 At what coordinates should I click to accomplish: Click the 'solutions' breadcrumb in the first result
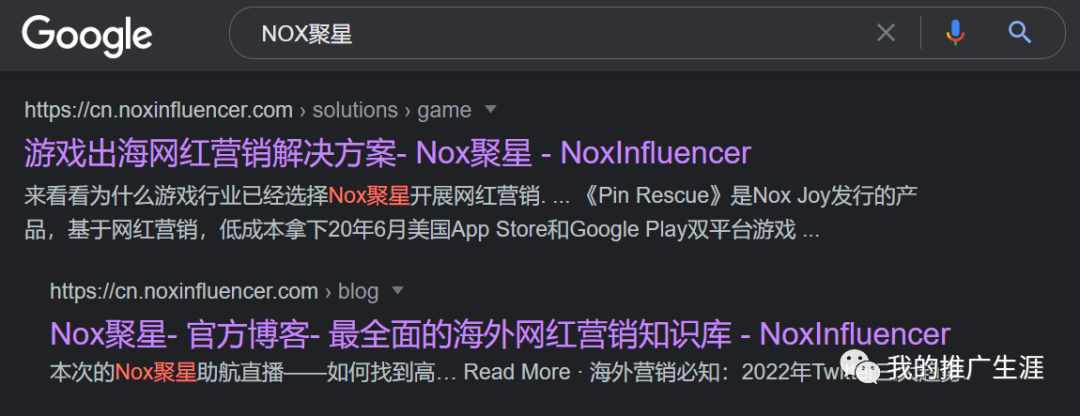coord(355,110)
